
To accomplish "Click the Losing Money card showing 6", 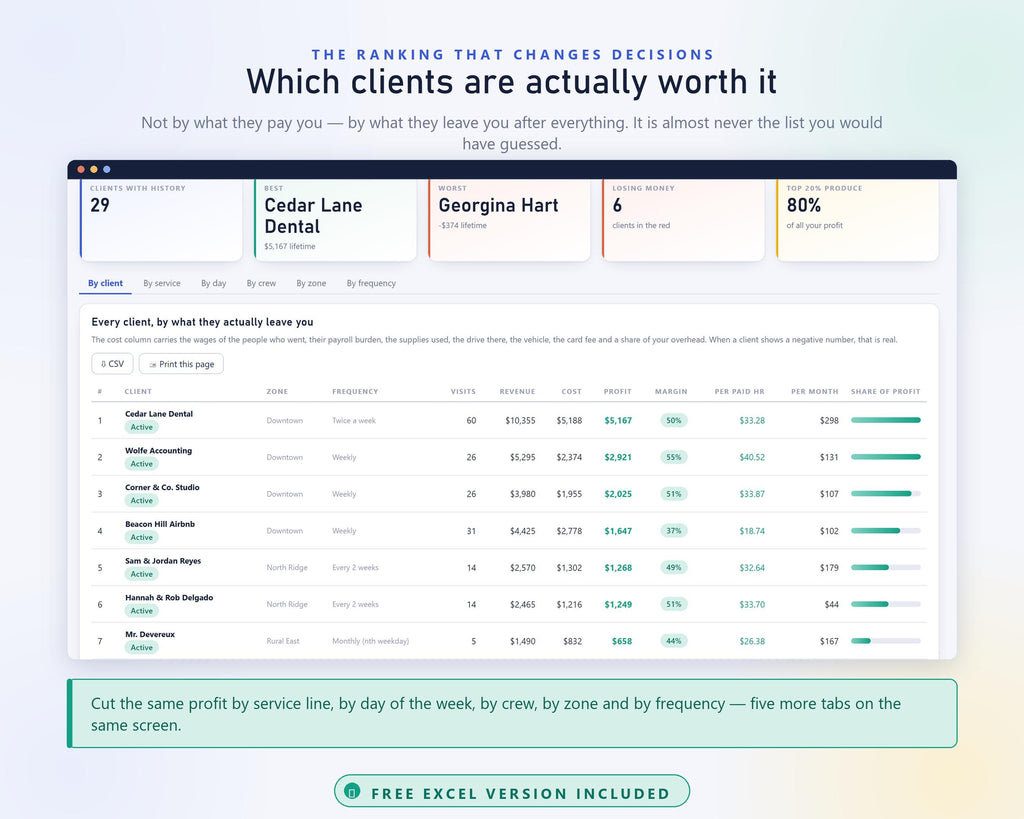I will tap(683, 220).
